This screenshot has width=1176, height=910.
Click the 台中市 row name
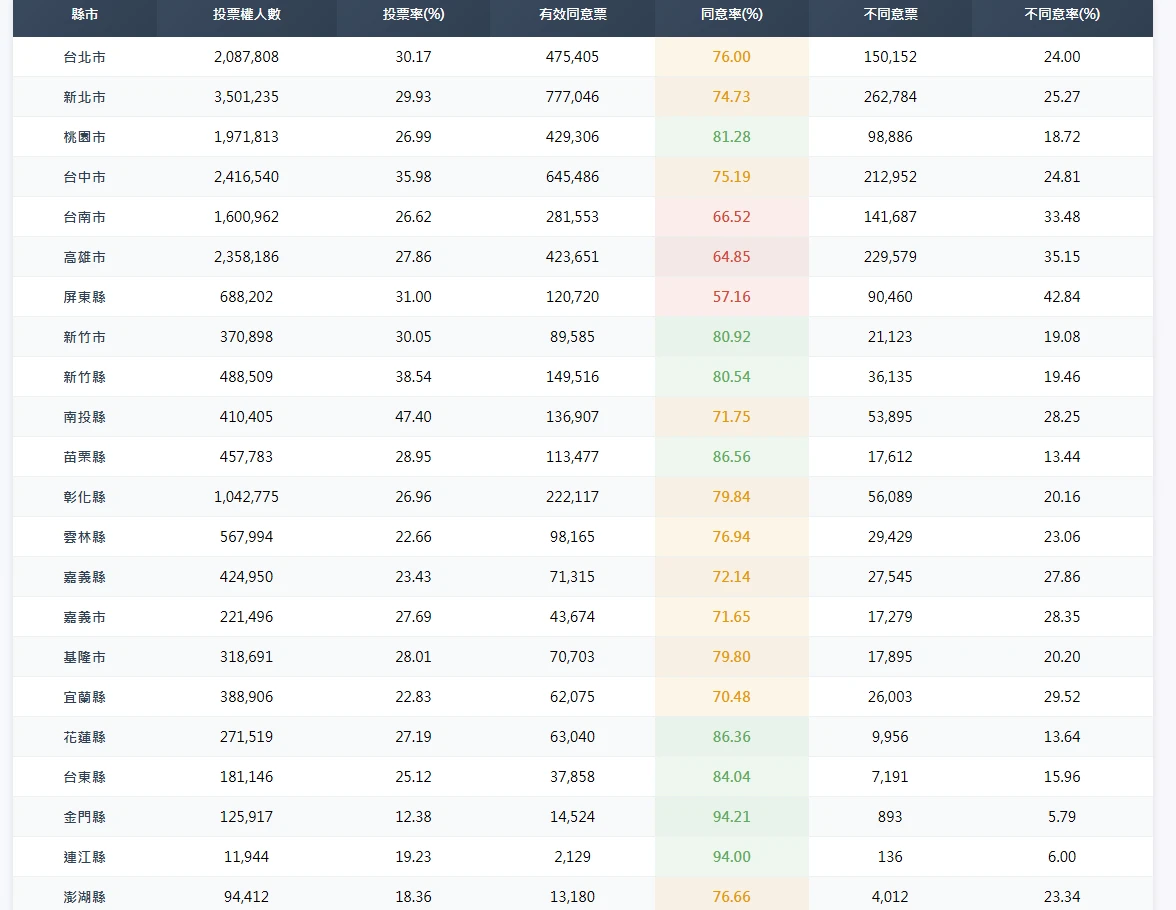85,177
